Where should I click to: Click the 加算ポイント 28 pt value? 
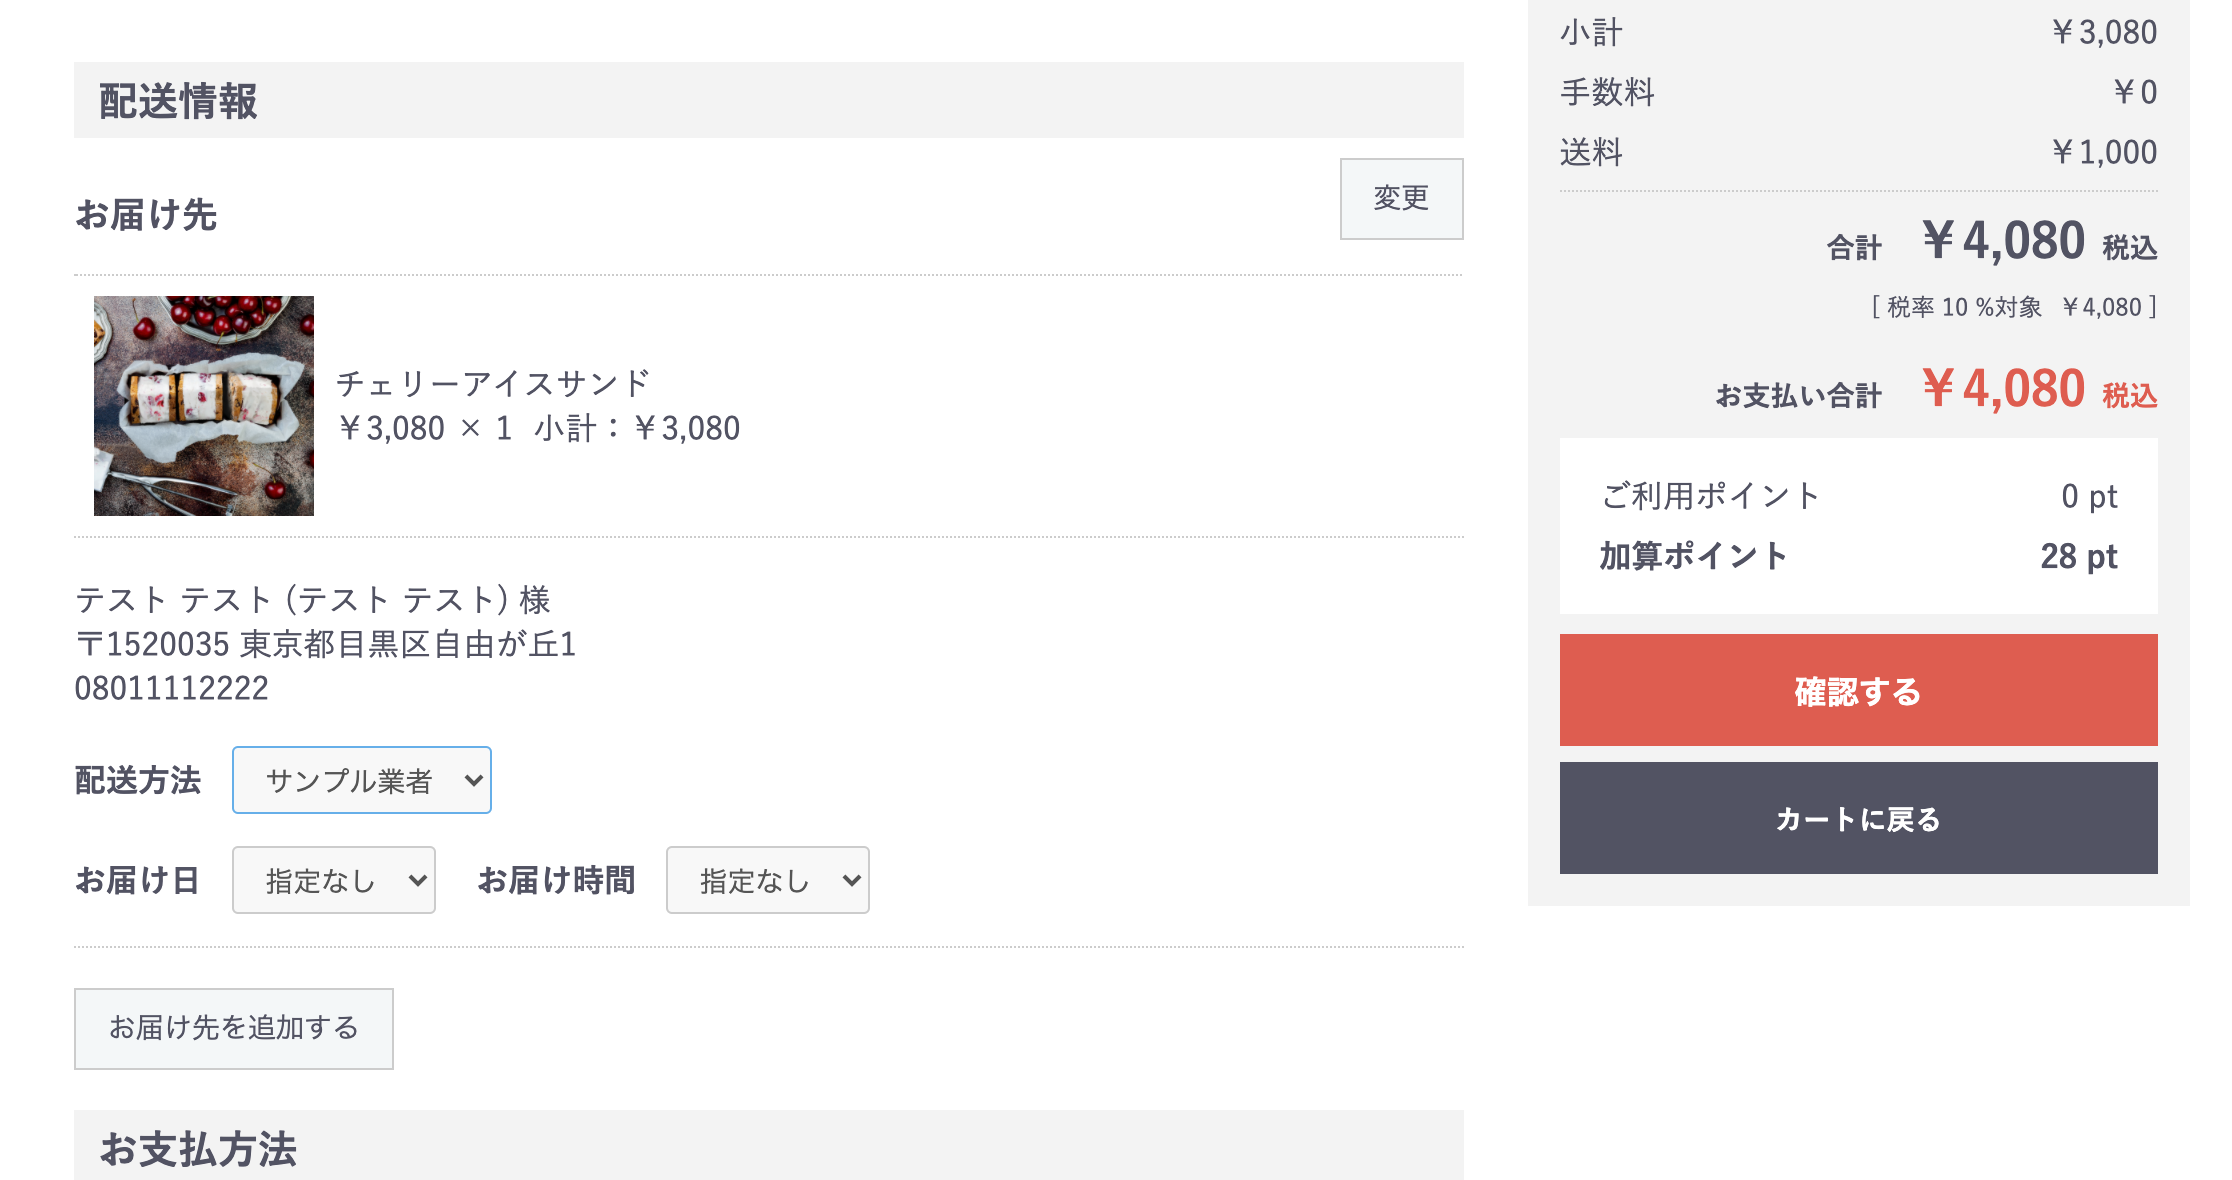(x=2078, y=556)
